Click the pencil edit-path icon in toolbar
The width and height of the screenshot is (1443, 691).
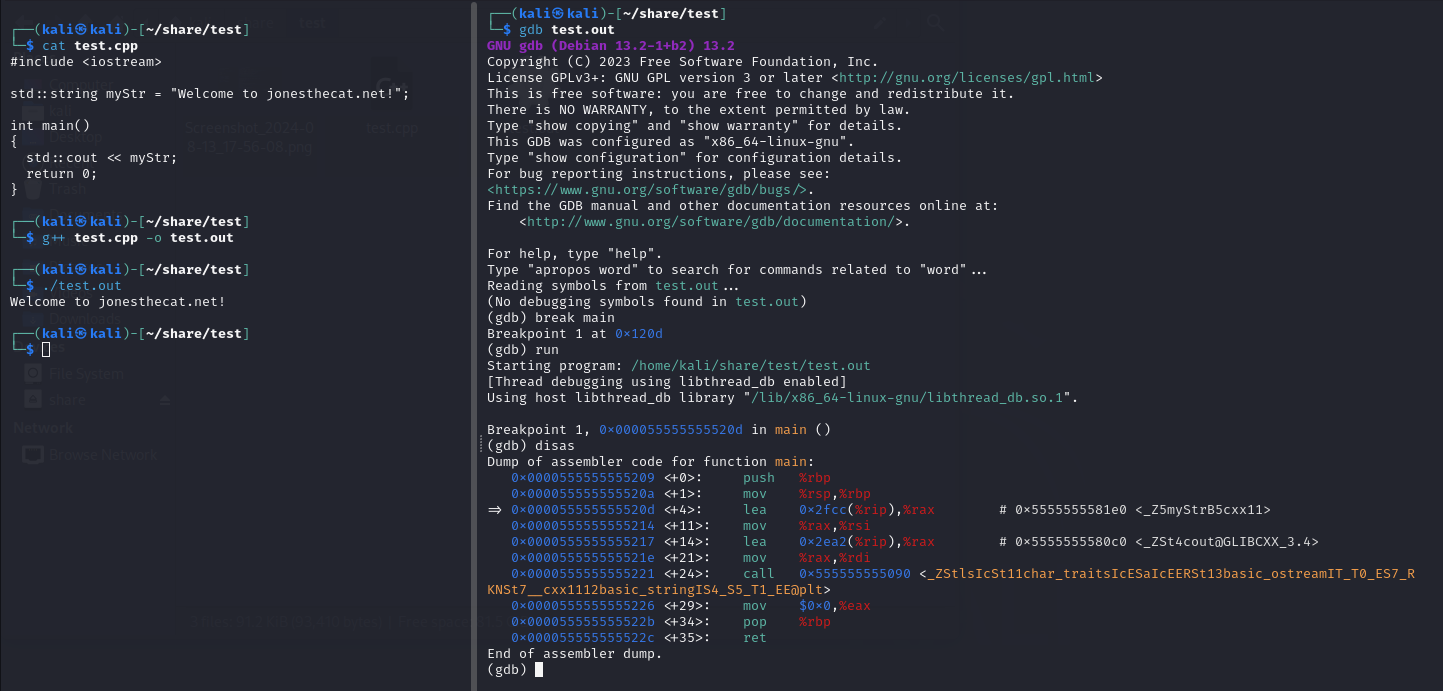click(879, 22)
